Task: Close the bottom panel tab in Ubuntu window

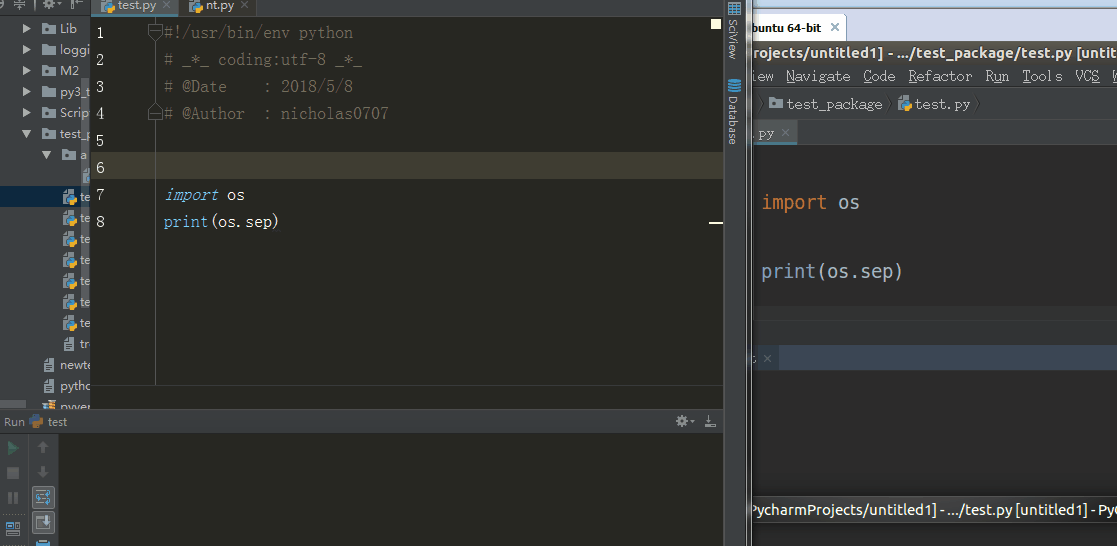Action: (x=767, y=359)
